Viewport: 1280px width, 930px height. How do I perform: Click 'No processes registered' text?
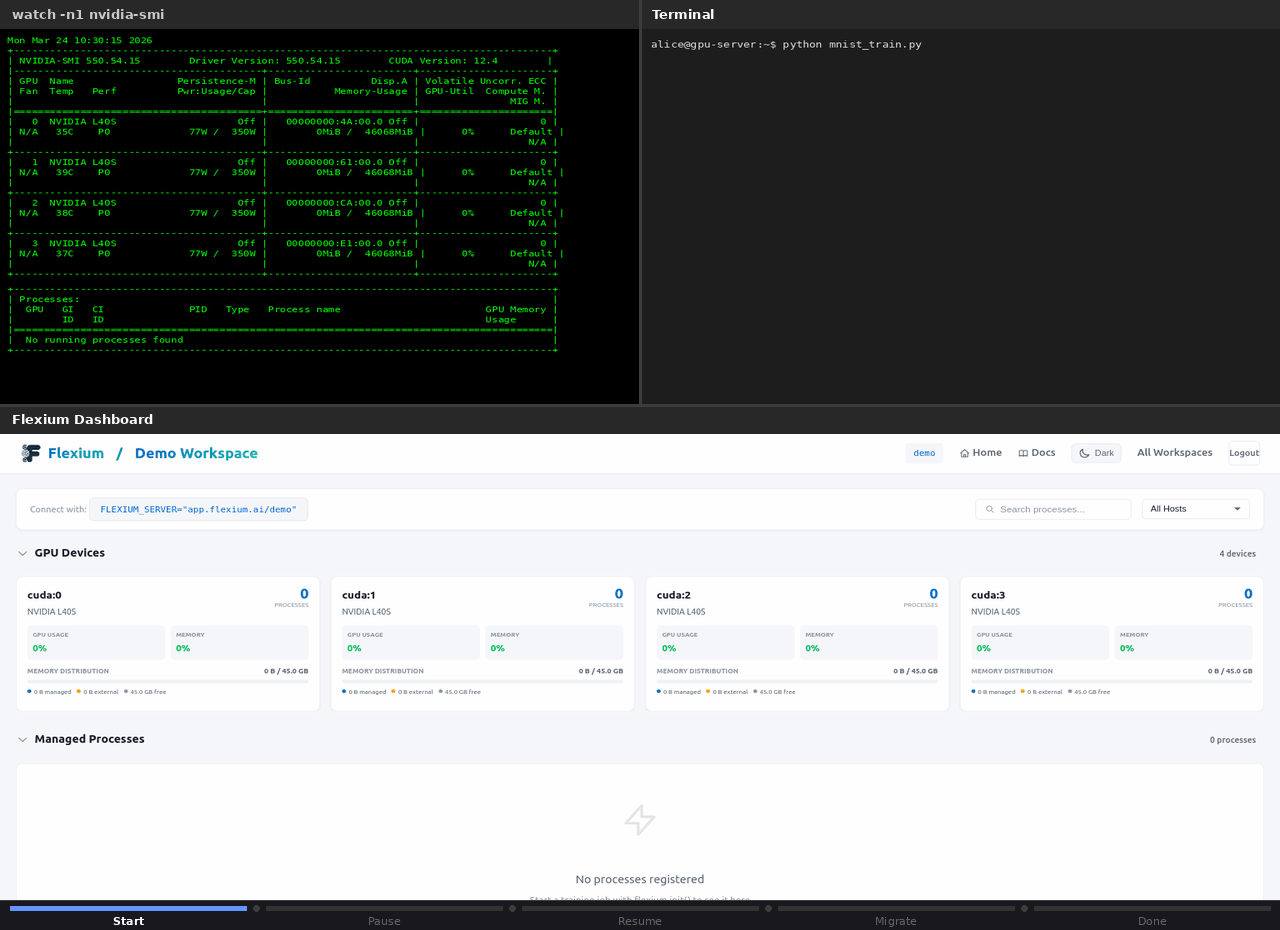pos(640,879)
